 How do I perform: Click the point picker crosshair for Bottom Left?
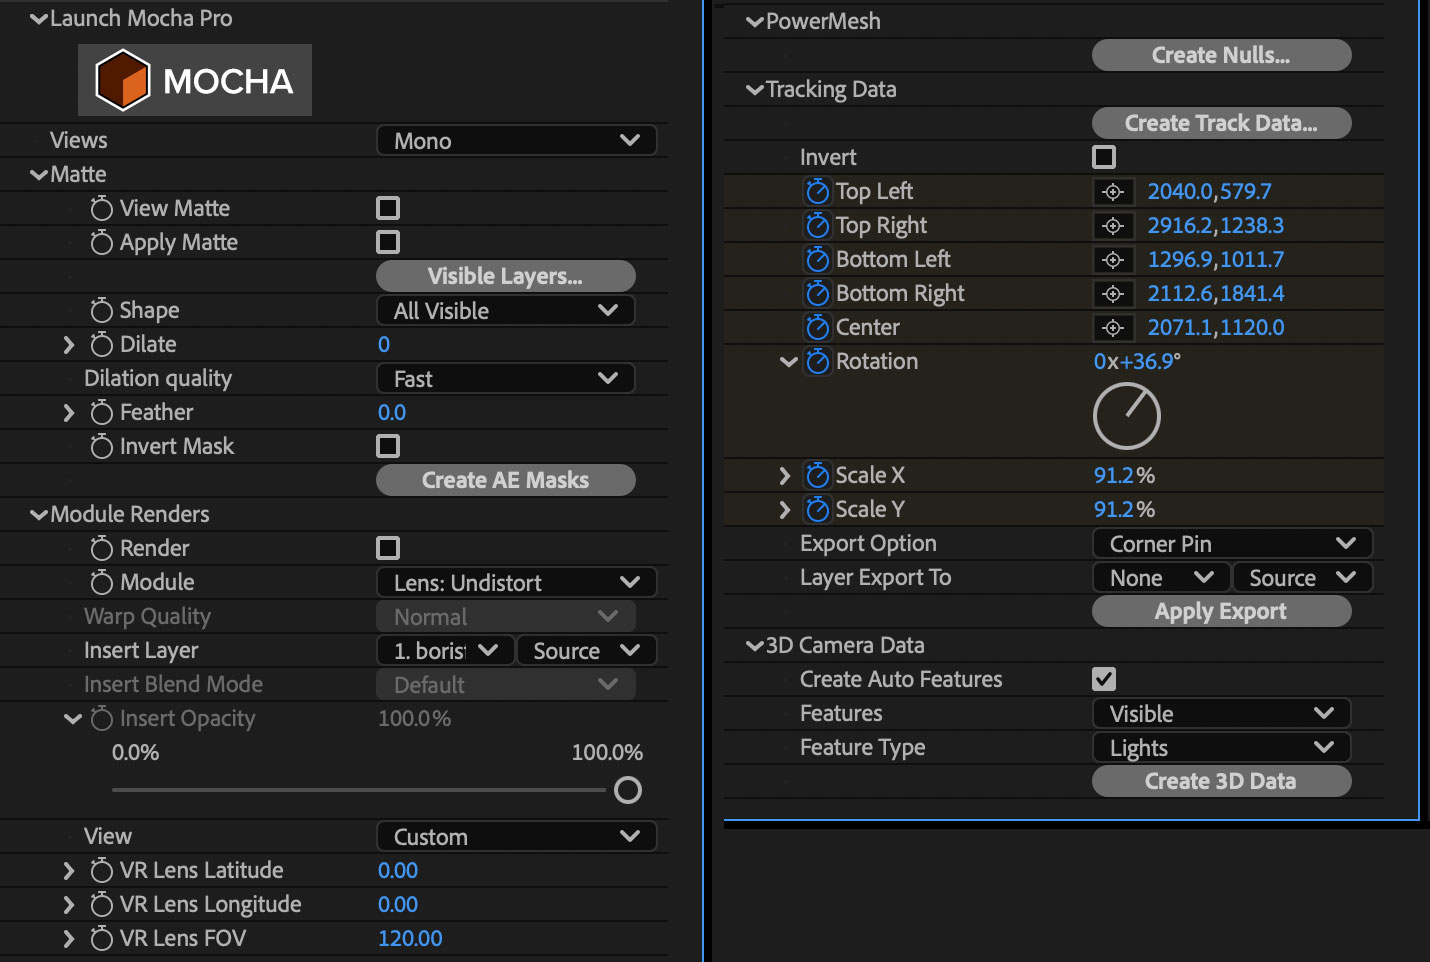coord(1113,260)
